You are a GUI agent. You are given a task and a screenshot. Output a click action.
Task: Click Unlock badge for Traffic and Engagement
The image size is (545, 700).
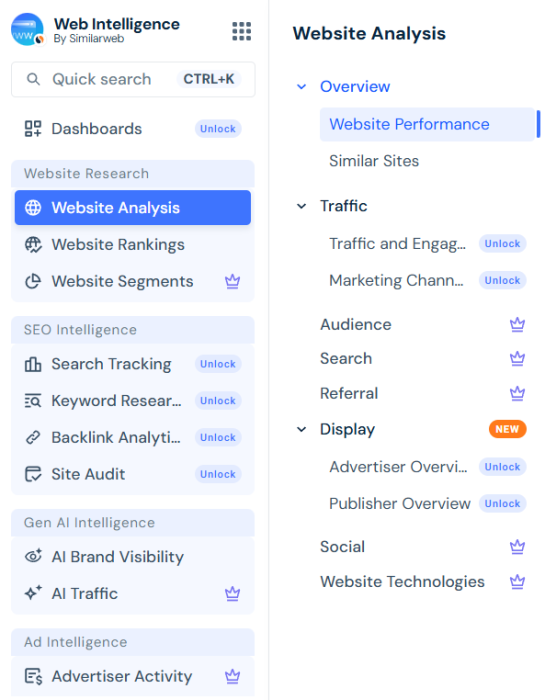pos(503,244)
